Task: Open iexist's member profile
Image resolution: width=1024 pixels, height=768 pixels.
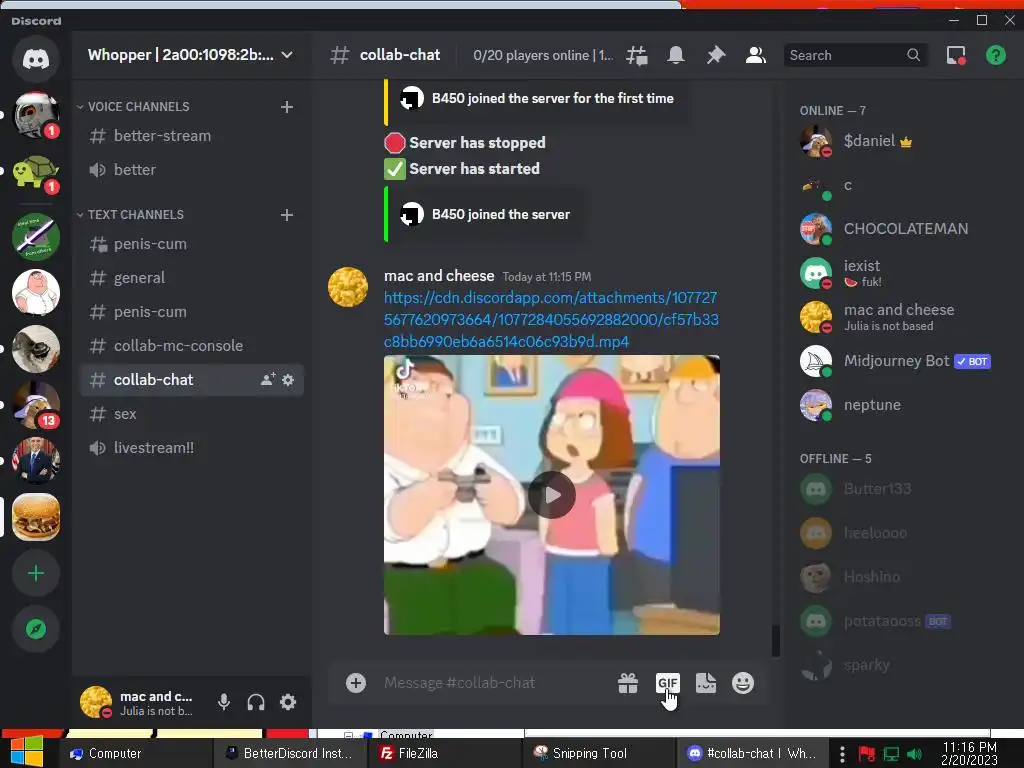Action: 901,273
